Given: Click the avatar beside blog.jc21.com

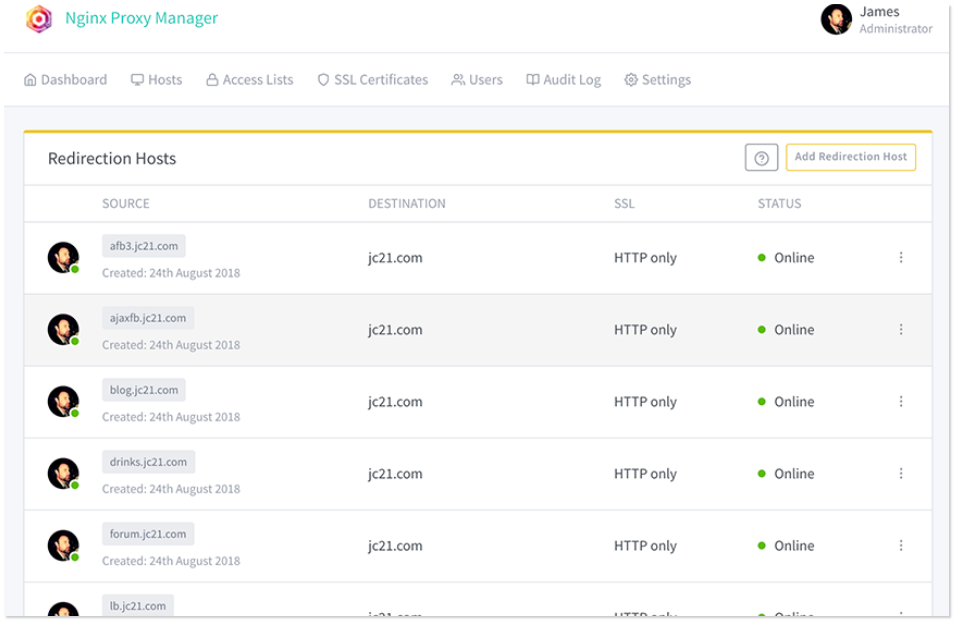Looking at the screenshot, I should tap(63, 401).
